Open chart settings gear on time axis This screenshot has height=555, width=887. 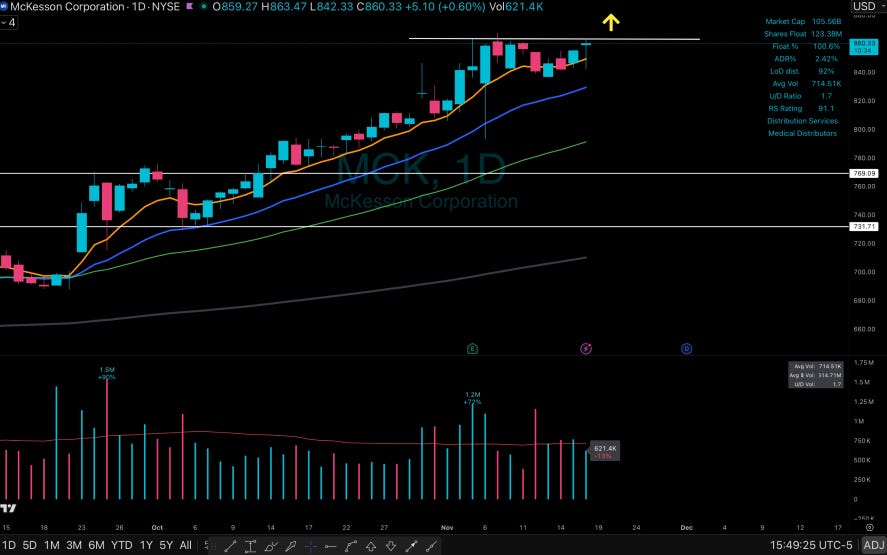click(x=869, y=527)
